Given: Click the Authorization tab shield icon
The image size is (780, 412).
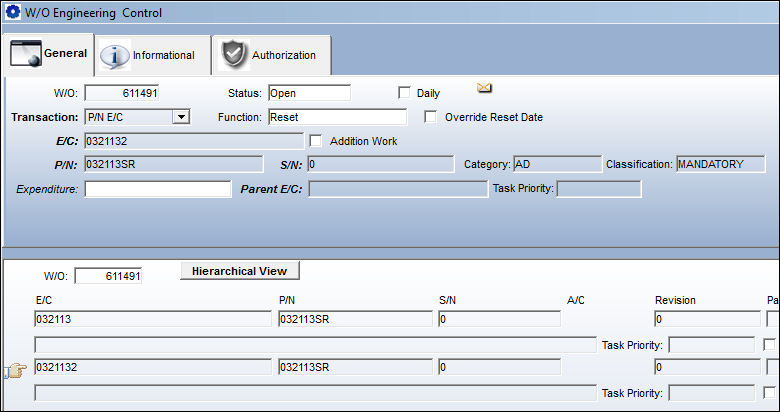Looking at the screenshot, I should tap(234, 55).
